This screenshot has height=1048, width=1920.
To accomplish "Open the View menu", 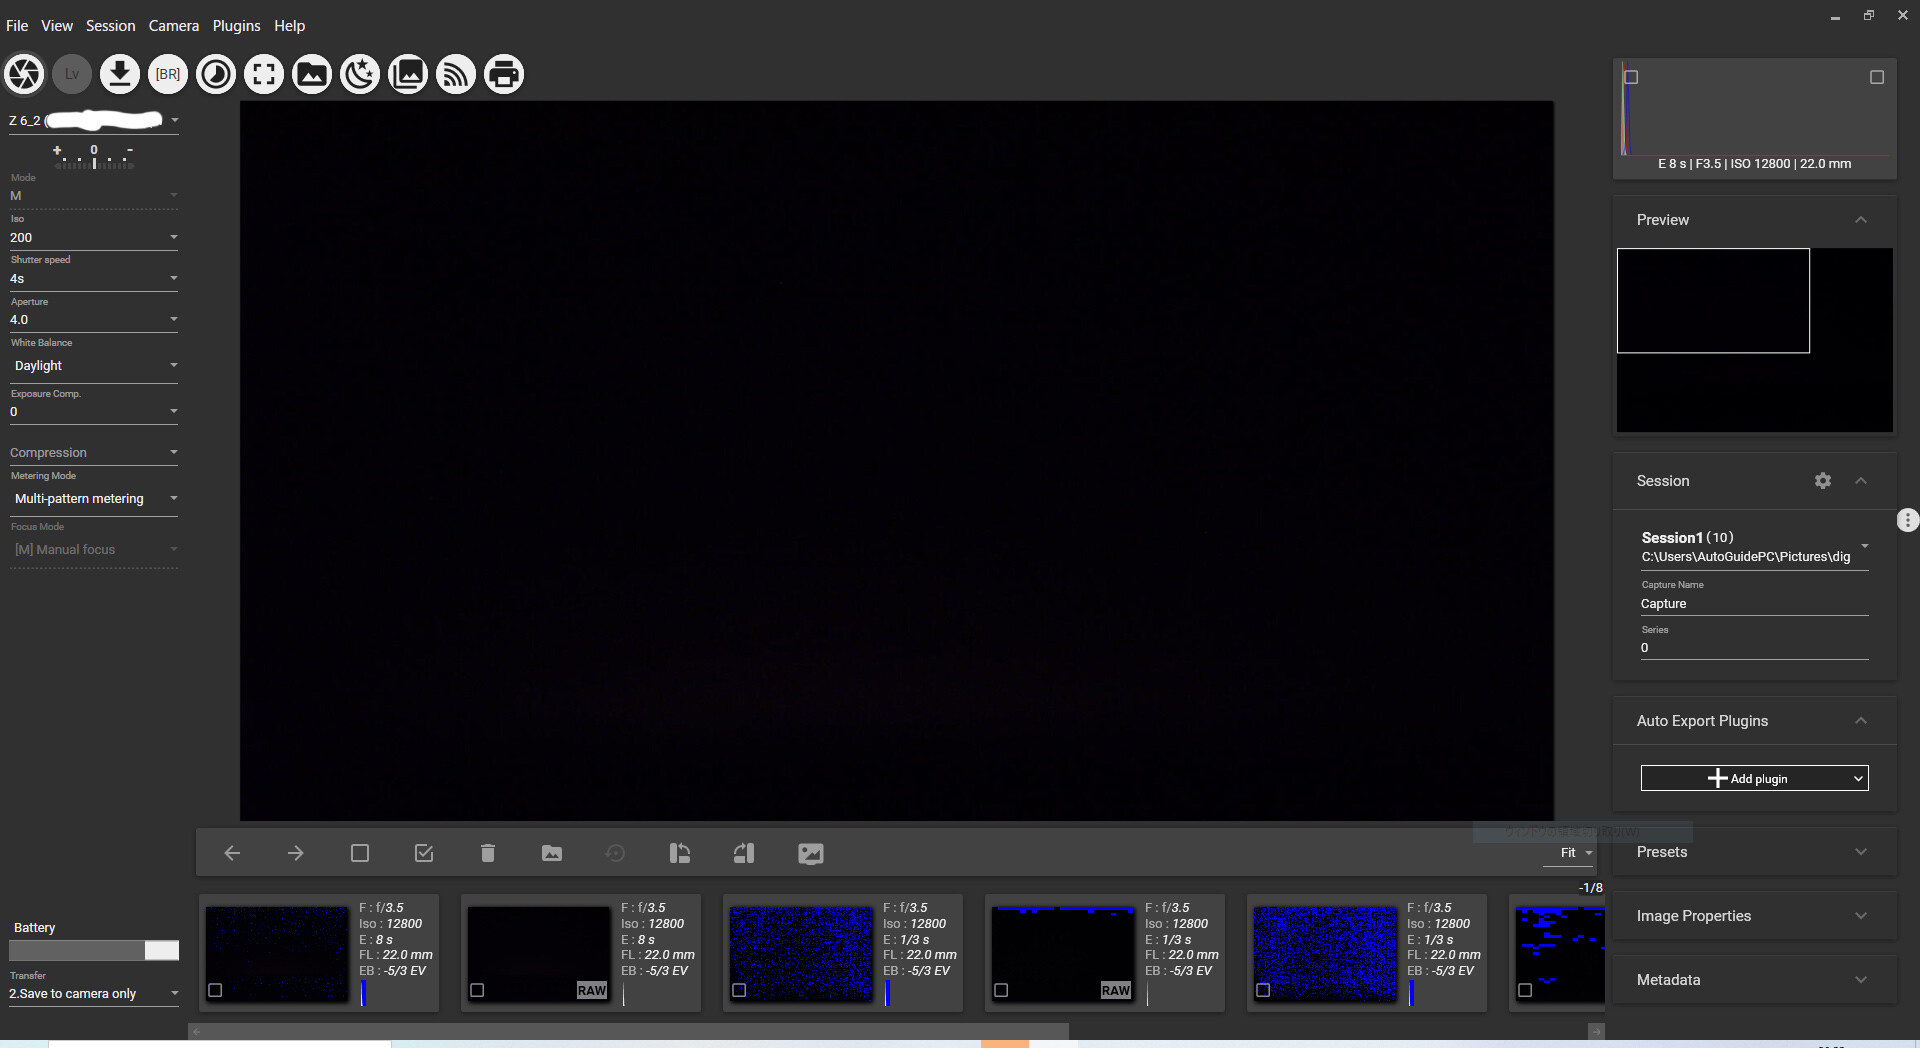I will [57, 26].
